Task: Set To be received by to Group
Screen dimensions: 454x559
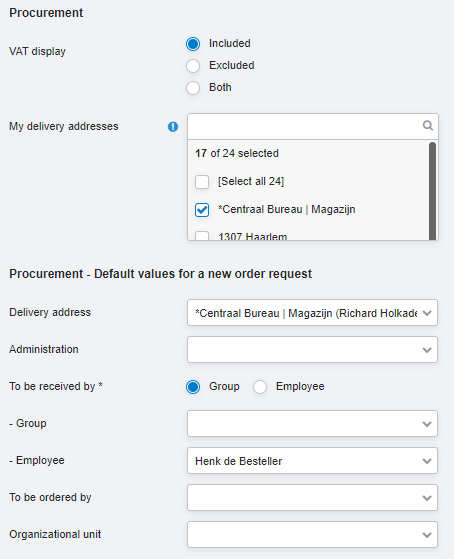Action: [193, 387]
